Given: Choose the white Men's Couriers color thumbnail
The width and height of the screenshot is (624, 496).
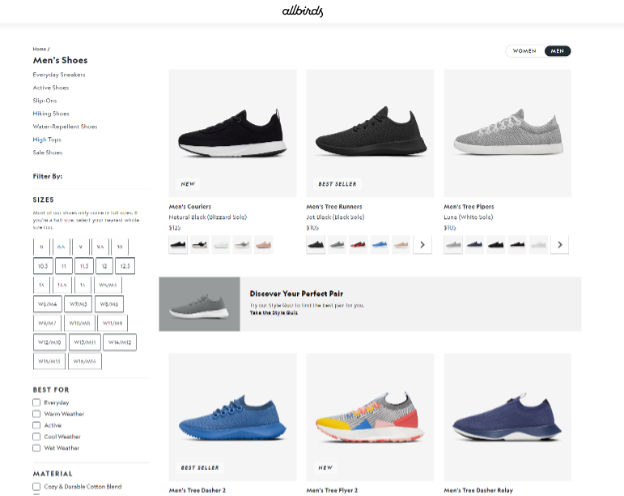Looking at the screenshot, I should coord(221,244).
